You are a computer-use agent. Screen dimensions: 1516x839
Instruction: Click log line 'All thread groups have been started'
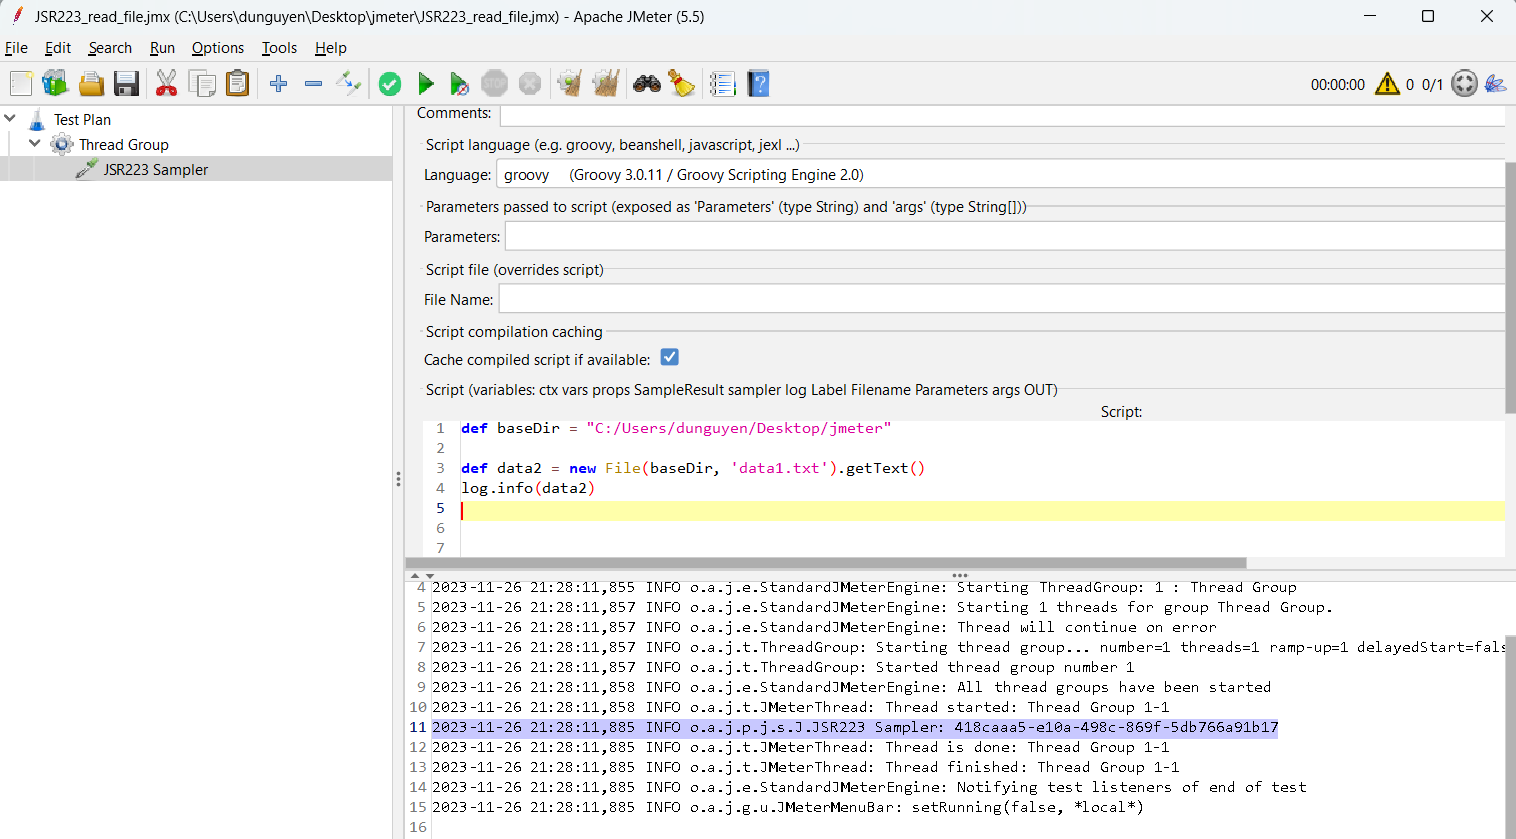coord(851,687)
